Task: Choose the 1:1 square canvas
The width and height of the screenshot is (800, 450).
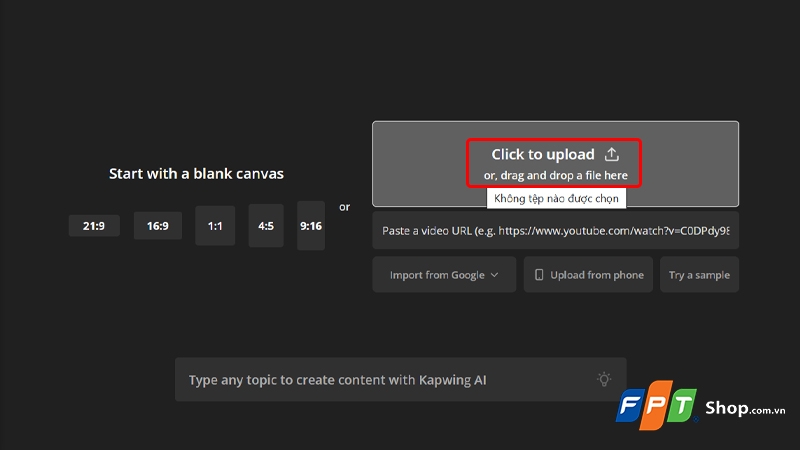Action: coord(215,226)
